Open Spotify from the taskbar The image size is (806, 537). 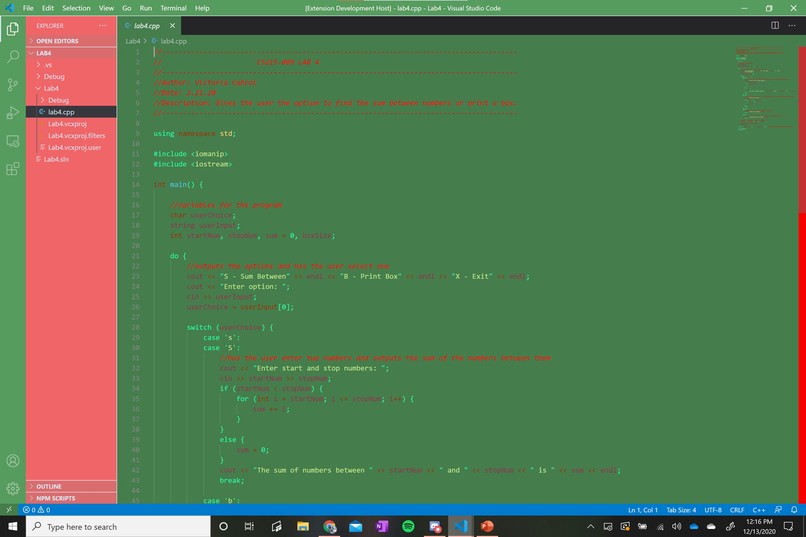tap(408, 526)
